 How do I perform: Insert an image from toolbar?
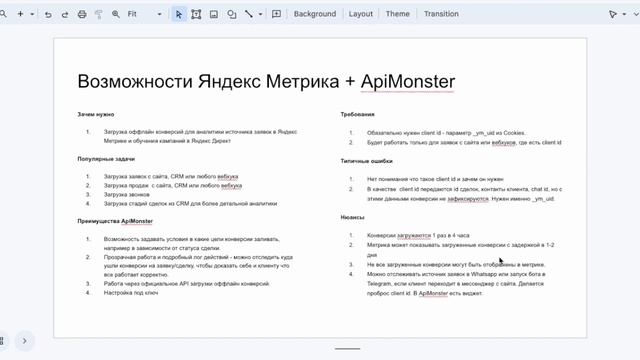(x=213, y=14)
